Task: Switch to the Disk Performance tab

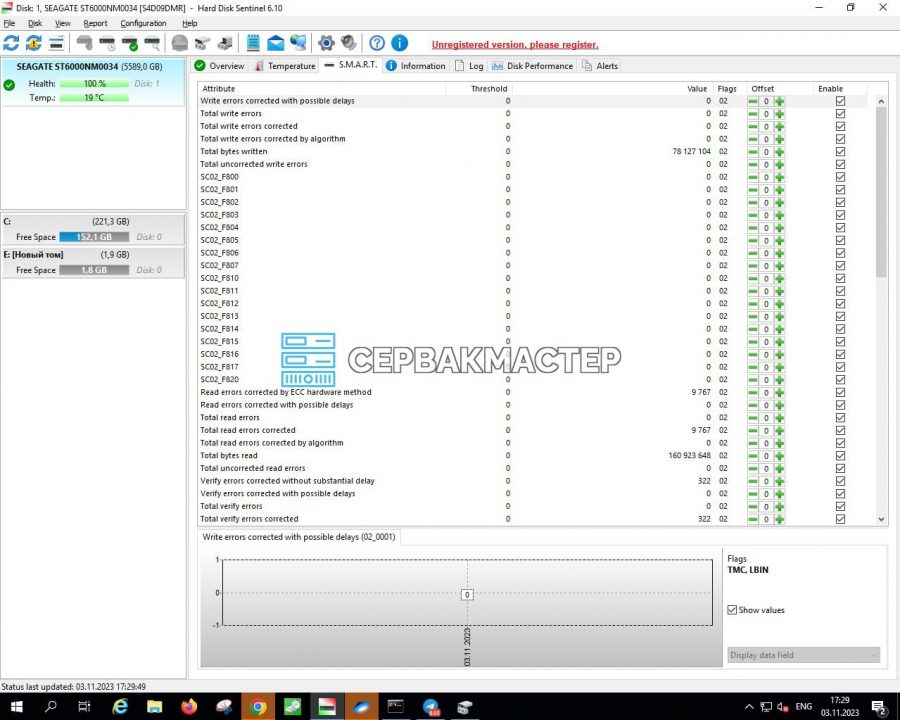Action: coord(533,66)
